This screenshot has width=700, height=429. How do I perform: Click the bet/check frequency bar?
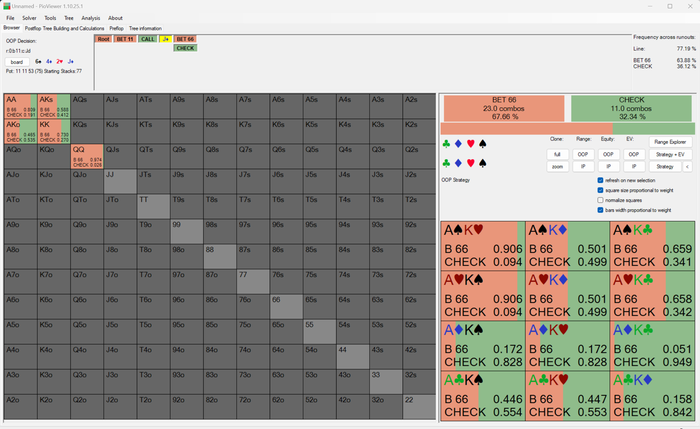567,129
